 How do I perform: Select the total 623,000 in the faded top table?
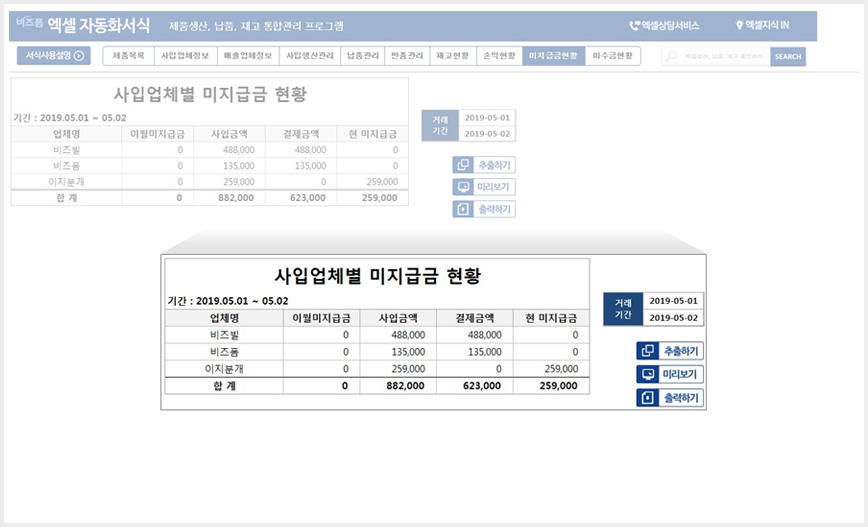[x=301, y=198]
